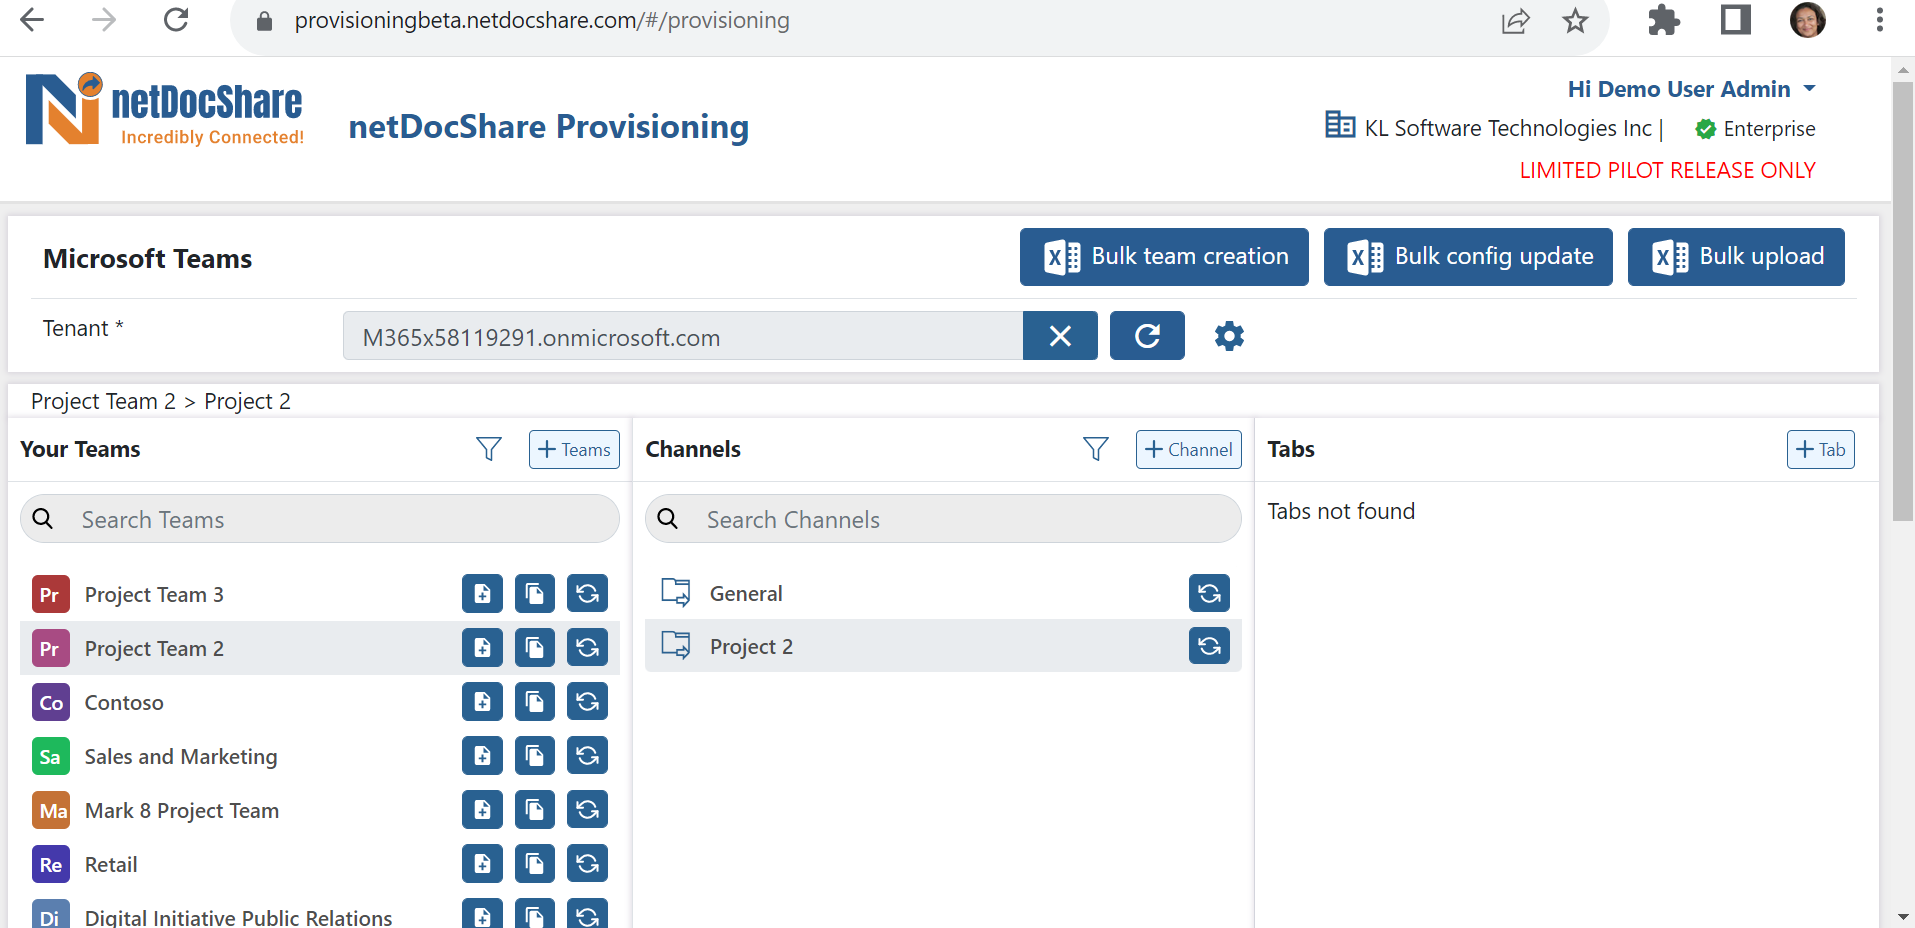The image size is (1915, 928).
Task: Refresh the tenant with reload button
Action: coord(1147,336)
